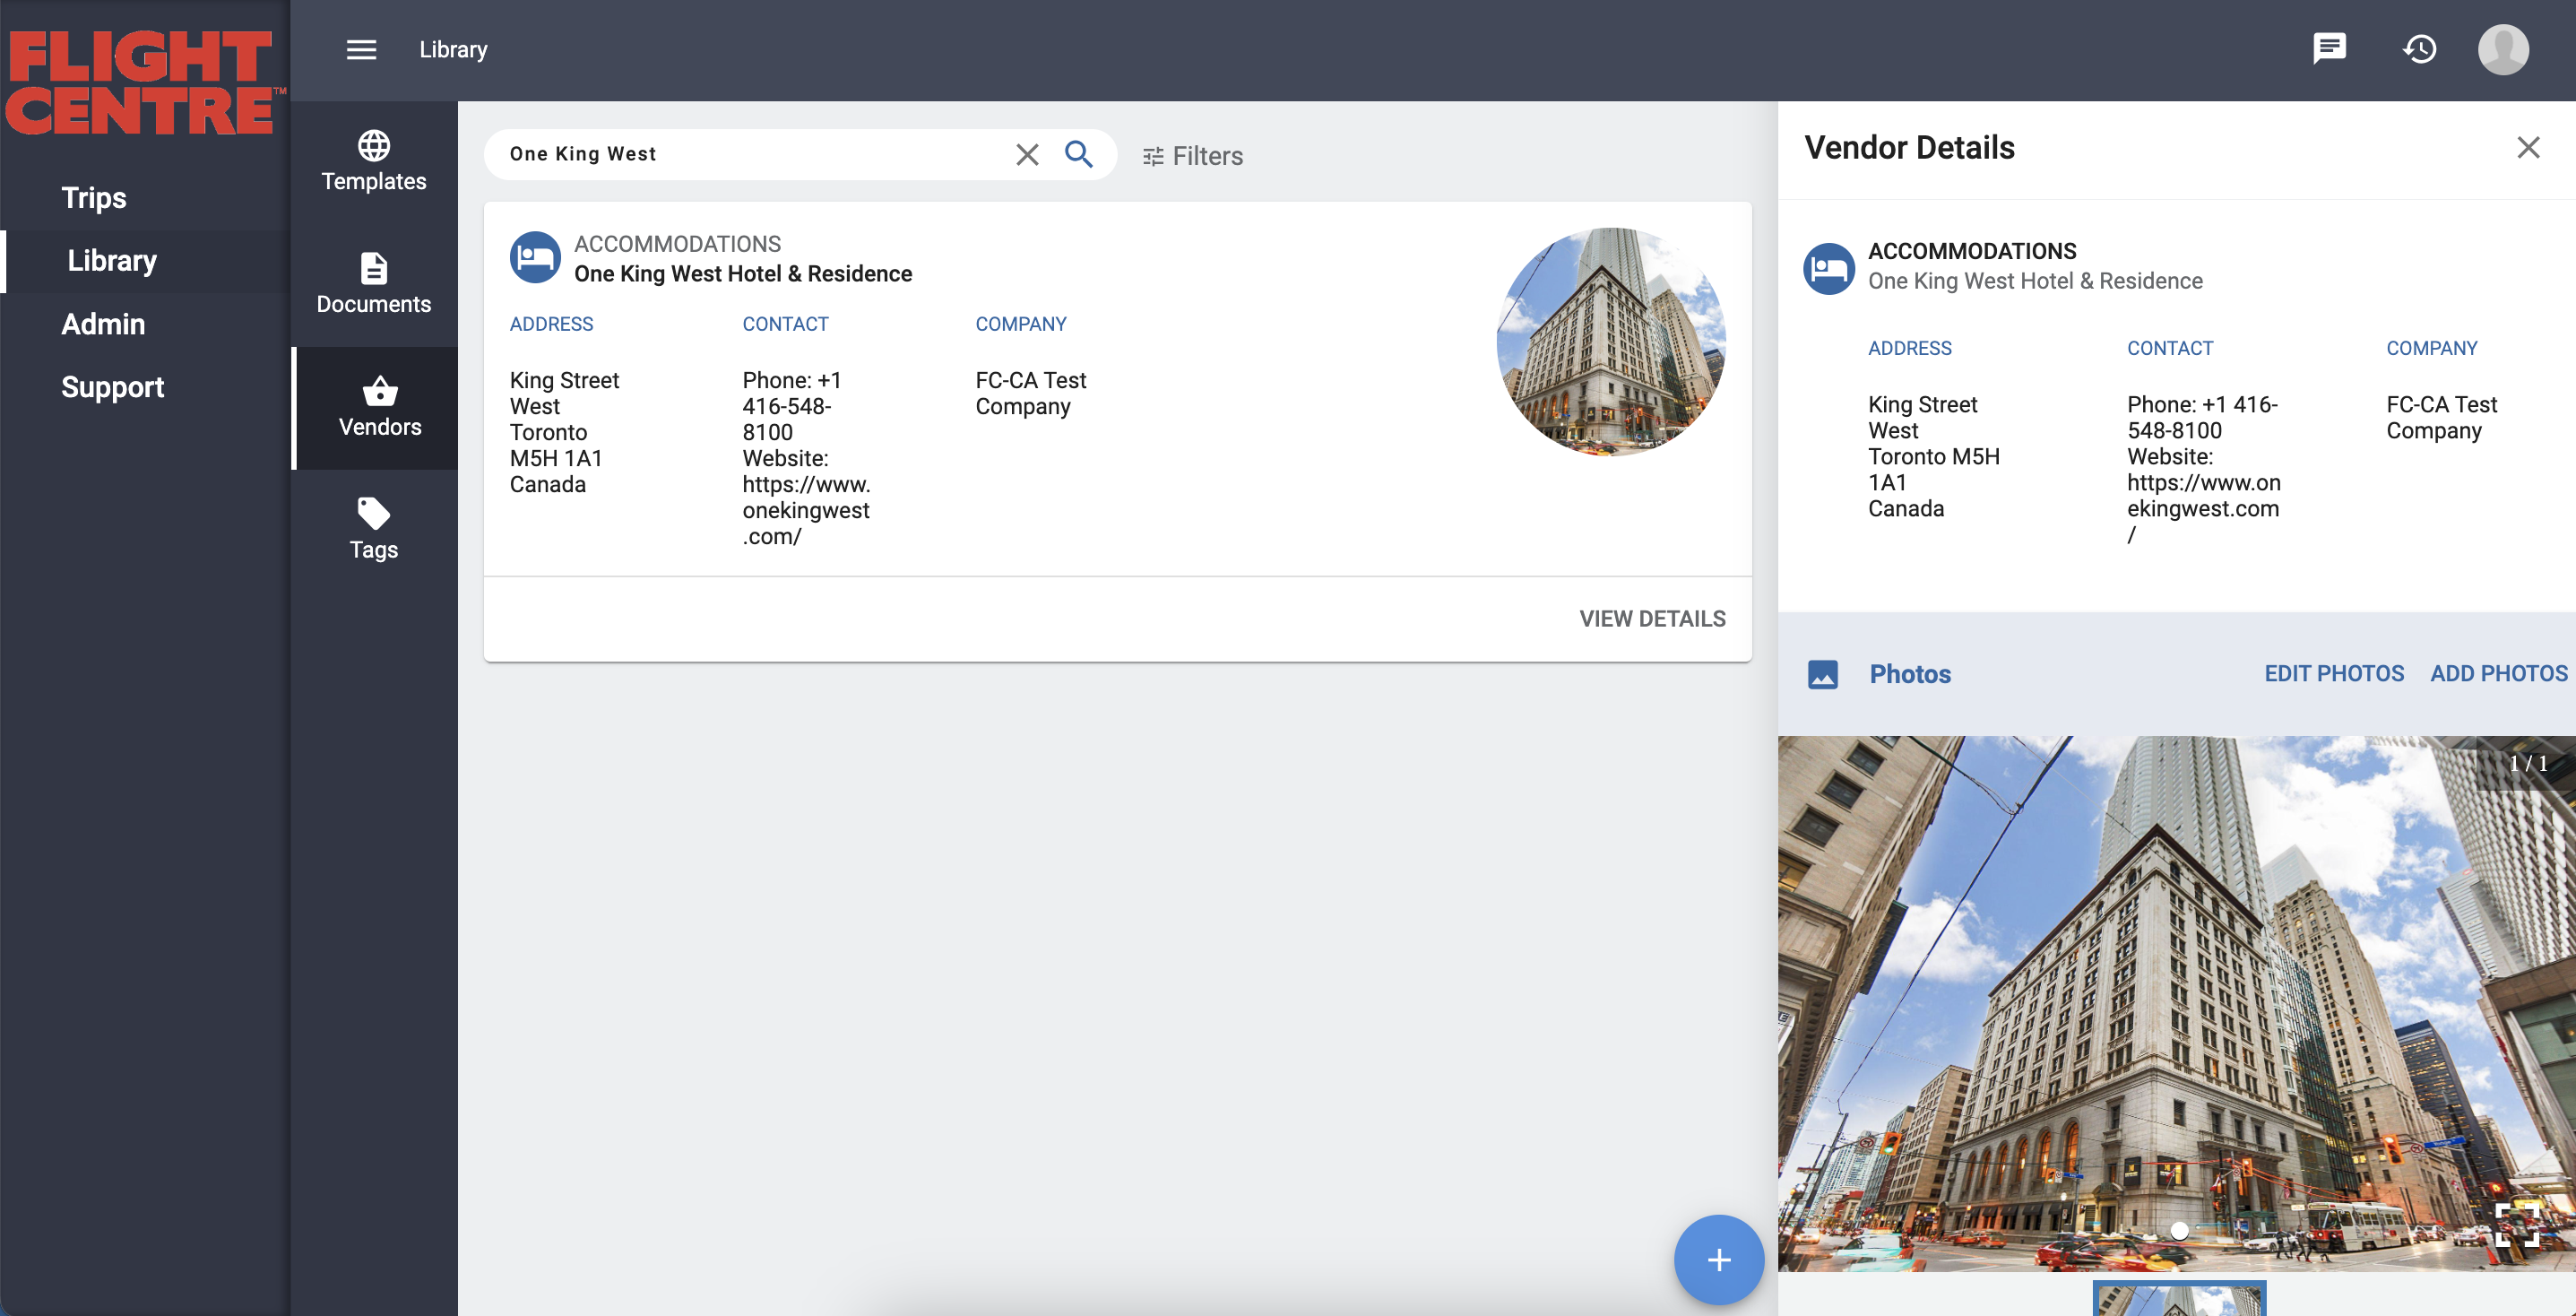This screenshot has width=2576, height=1316.
Task: Click ACCOMMODATIONS label in the result card
Action: pos(677,244)
